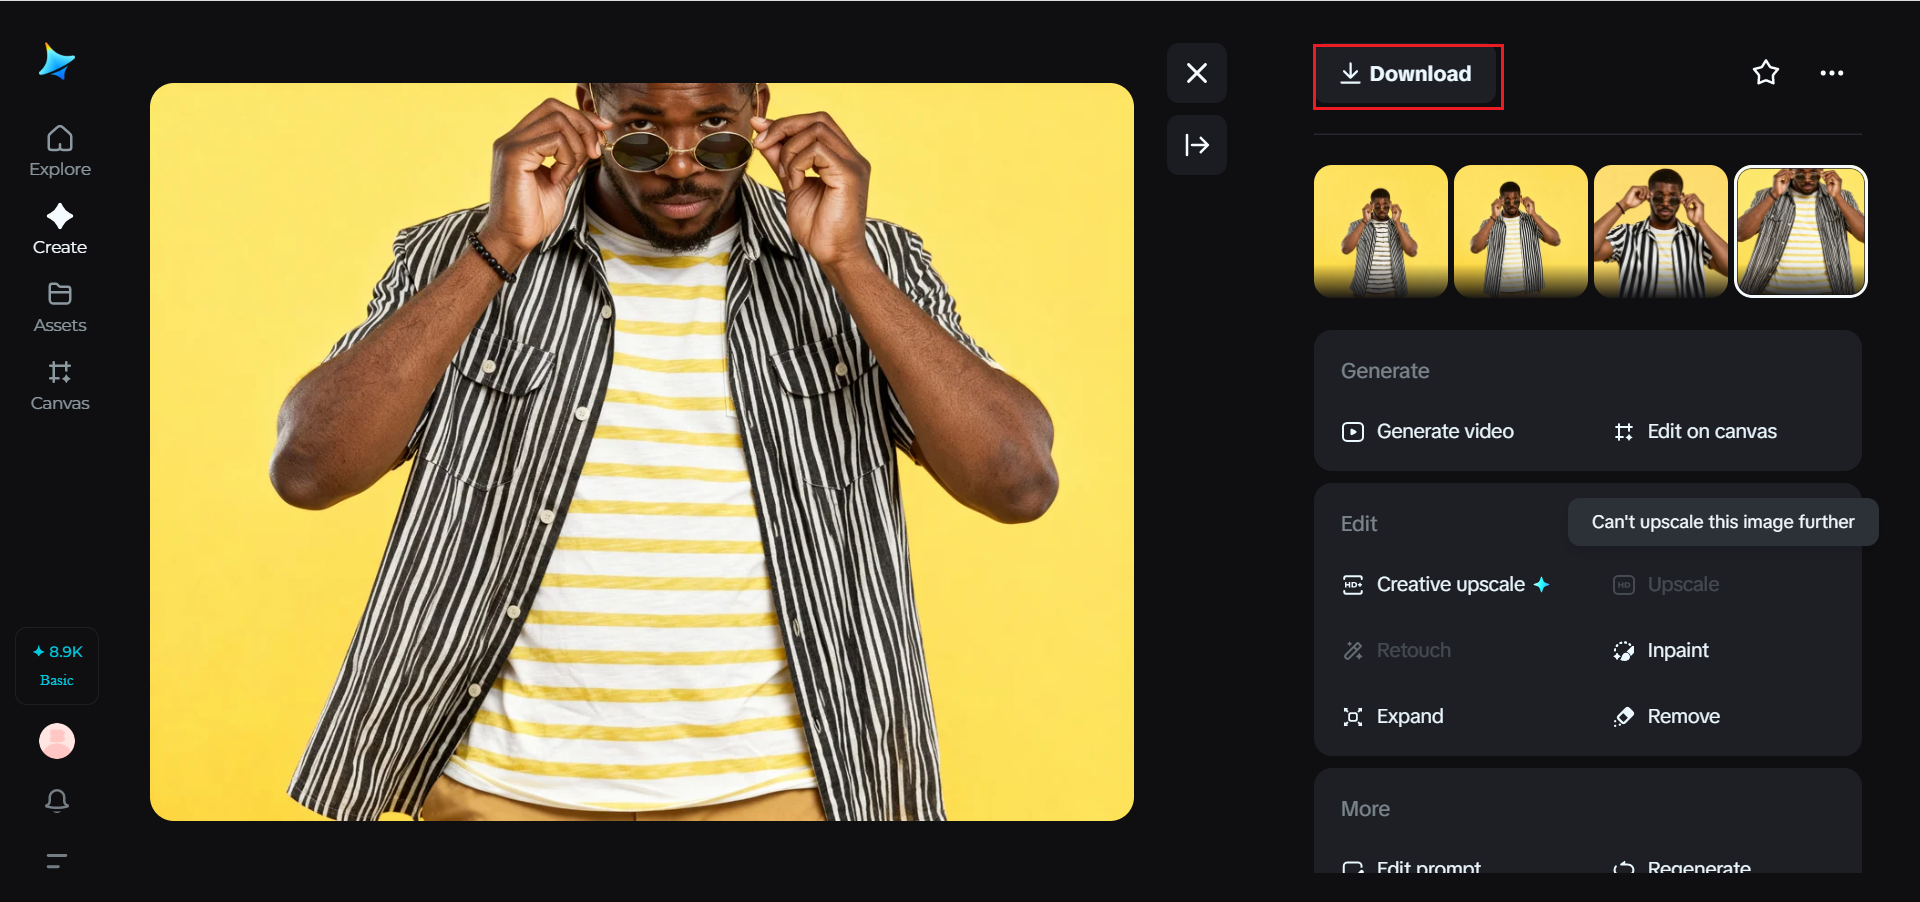Toggle the favorite star
The width and height of the screenshot is (1920, 902).
1766,73
